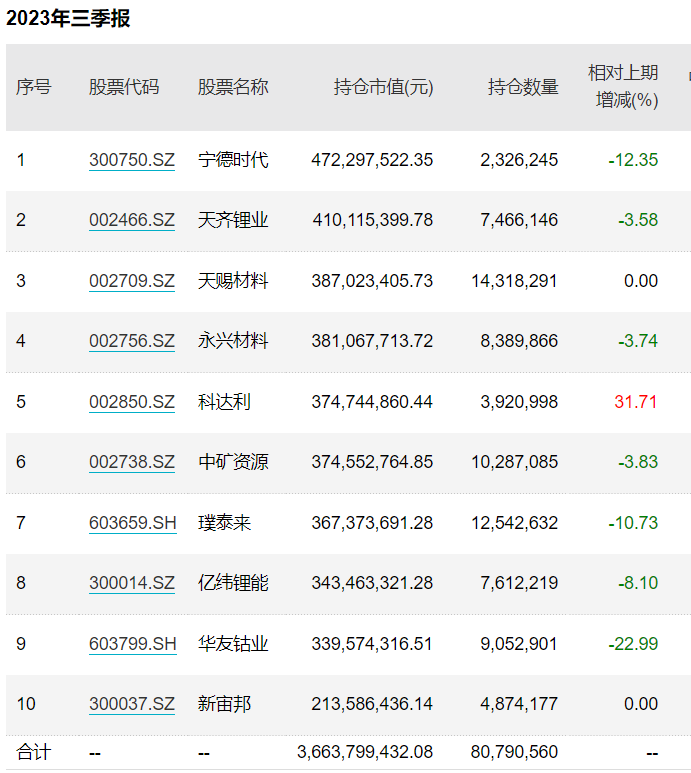Click holding quantity 9,052,901
Screen dimensions: 691x773
point(519,644)
